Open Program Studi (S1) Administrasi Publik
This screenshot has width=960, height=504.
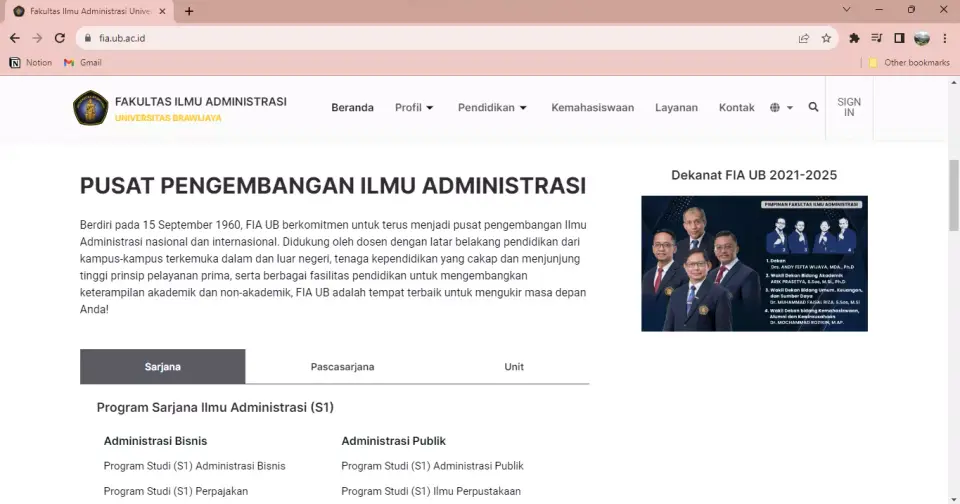click(432, 466)
